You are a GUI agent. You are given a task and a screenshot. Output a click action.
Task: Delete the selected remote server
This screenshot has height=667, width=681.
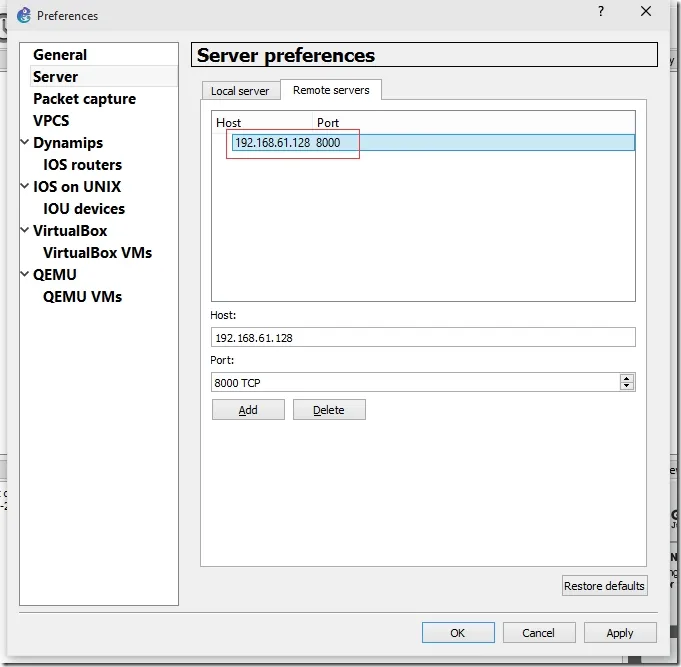coord(329,409)
